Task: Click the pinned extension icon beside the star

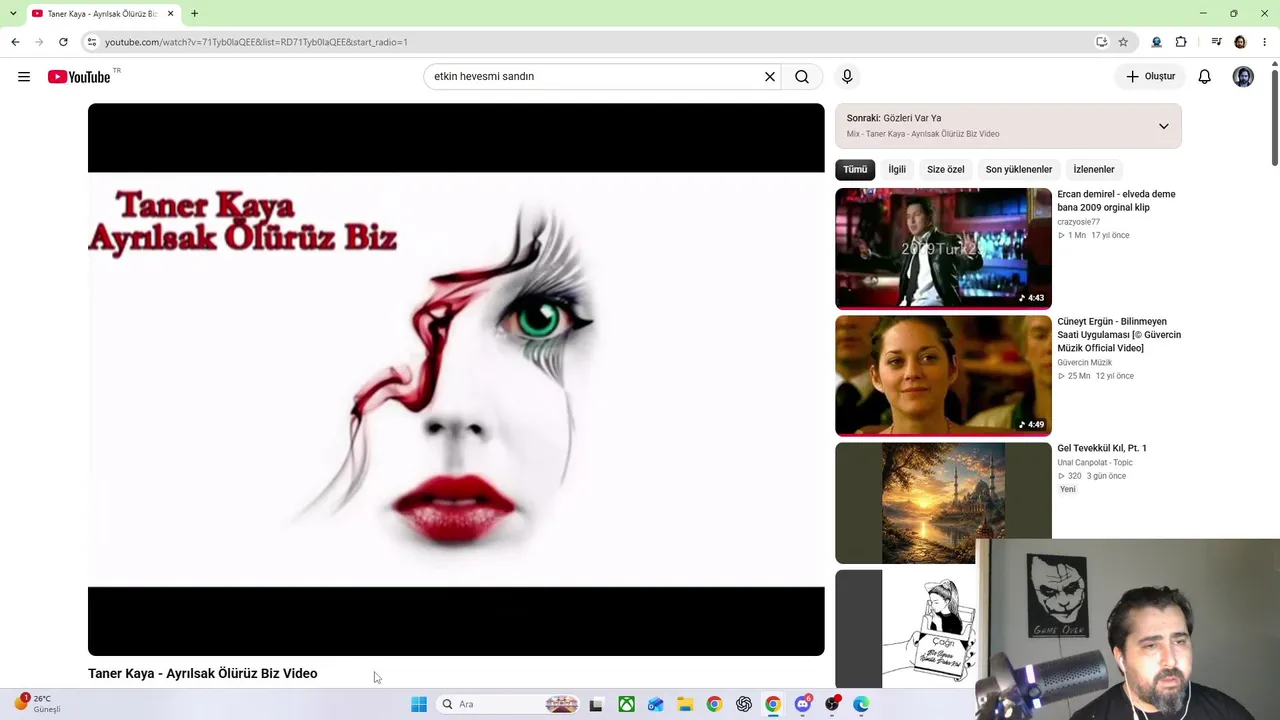Action: point(1157,42)
